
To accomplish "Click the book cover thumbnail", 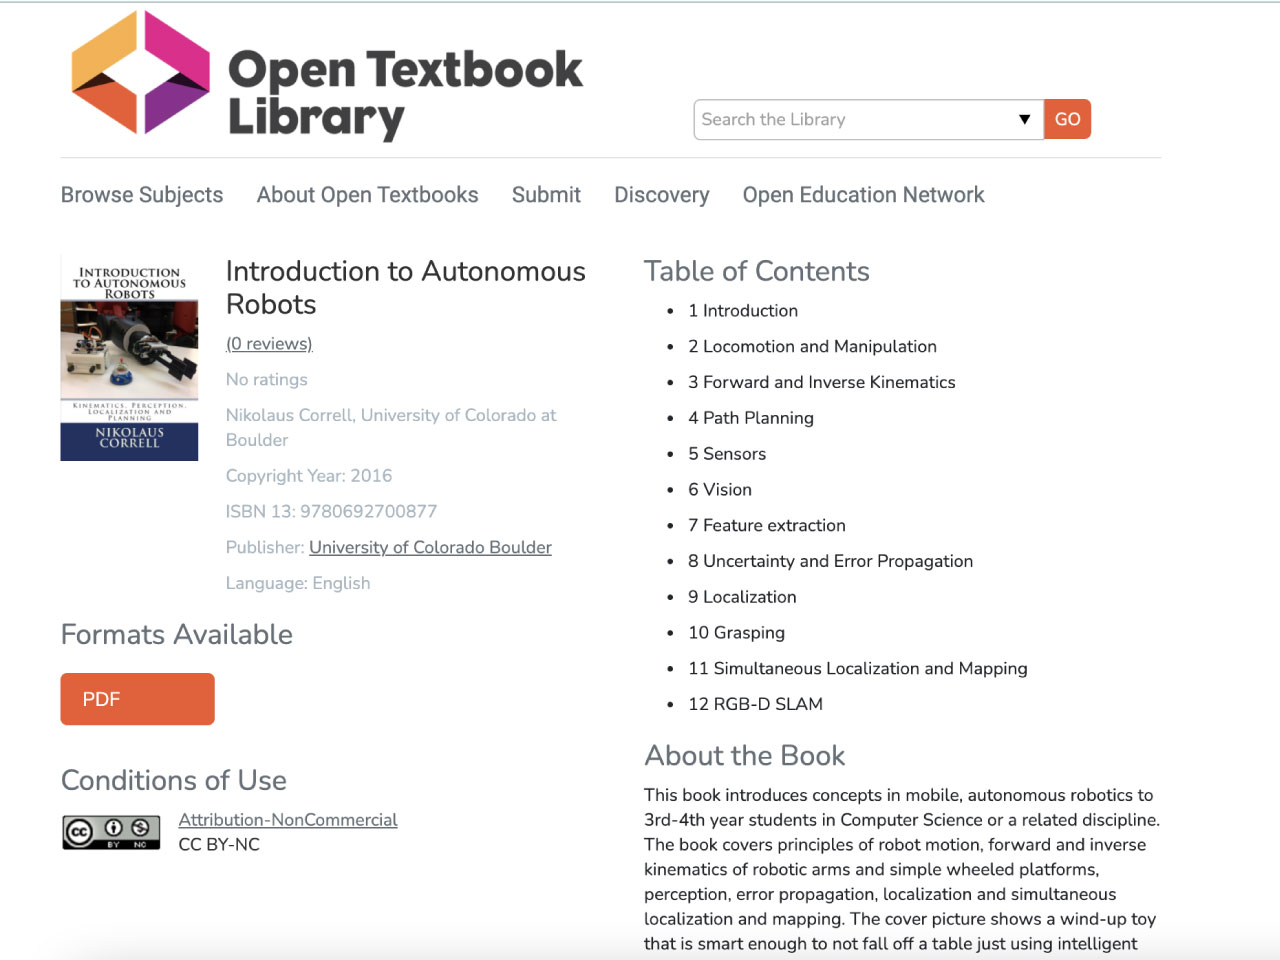I will pyautogui.click(x=129, y=358).
